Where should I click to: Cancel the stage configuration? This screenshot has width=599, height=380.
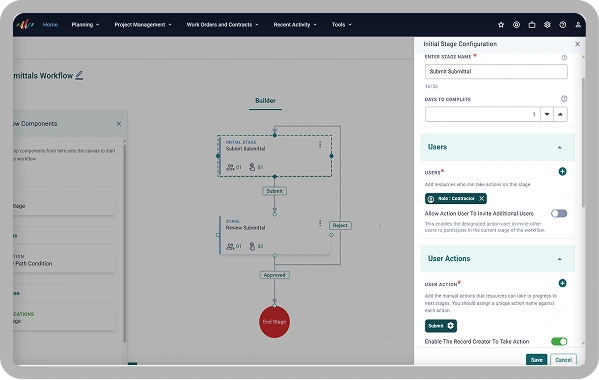563,360
